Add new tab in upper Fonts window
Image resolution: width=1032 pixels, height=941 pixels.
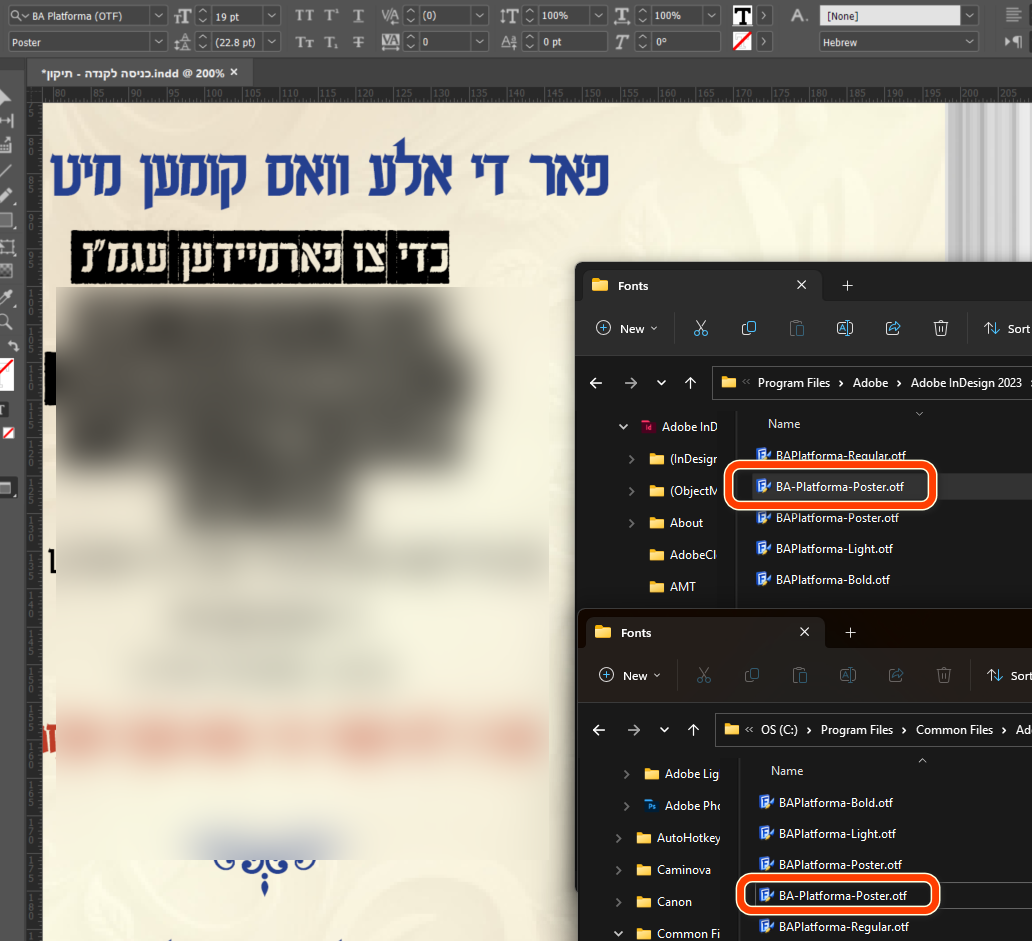848,285
